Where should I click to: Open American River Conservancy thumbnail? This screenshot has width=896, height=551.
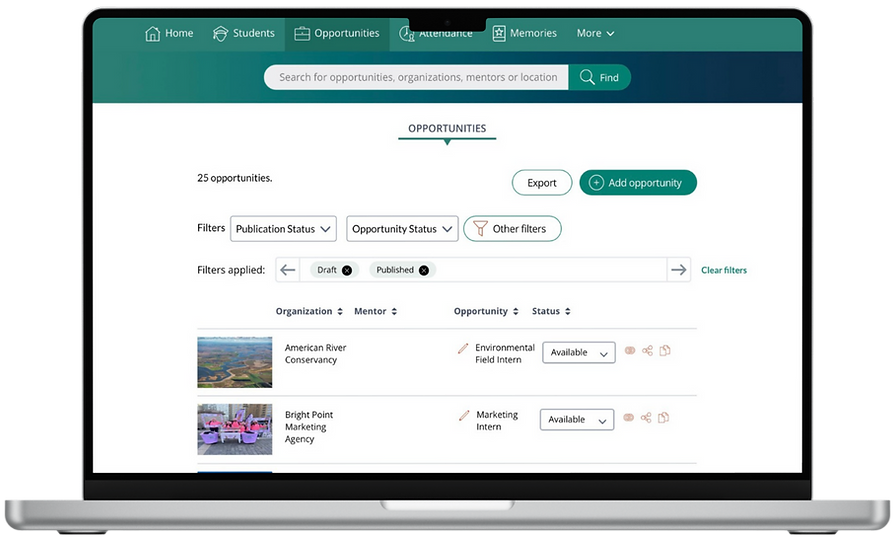[235, 362]
